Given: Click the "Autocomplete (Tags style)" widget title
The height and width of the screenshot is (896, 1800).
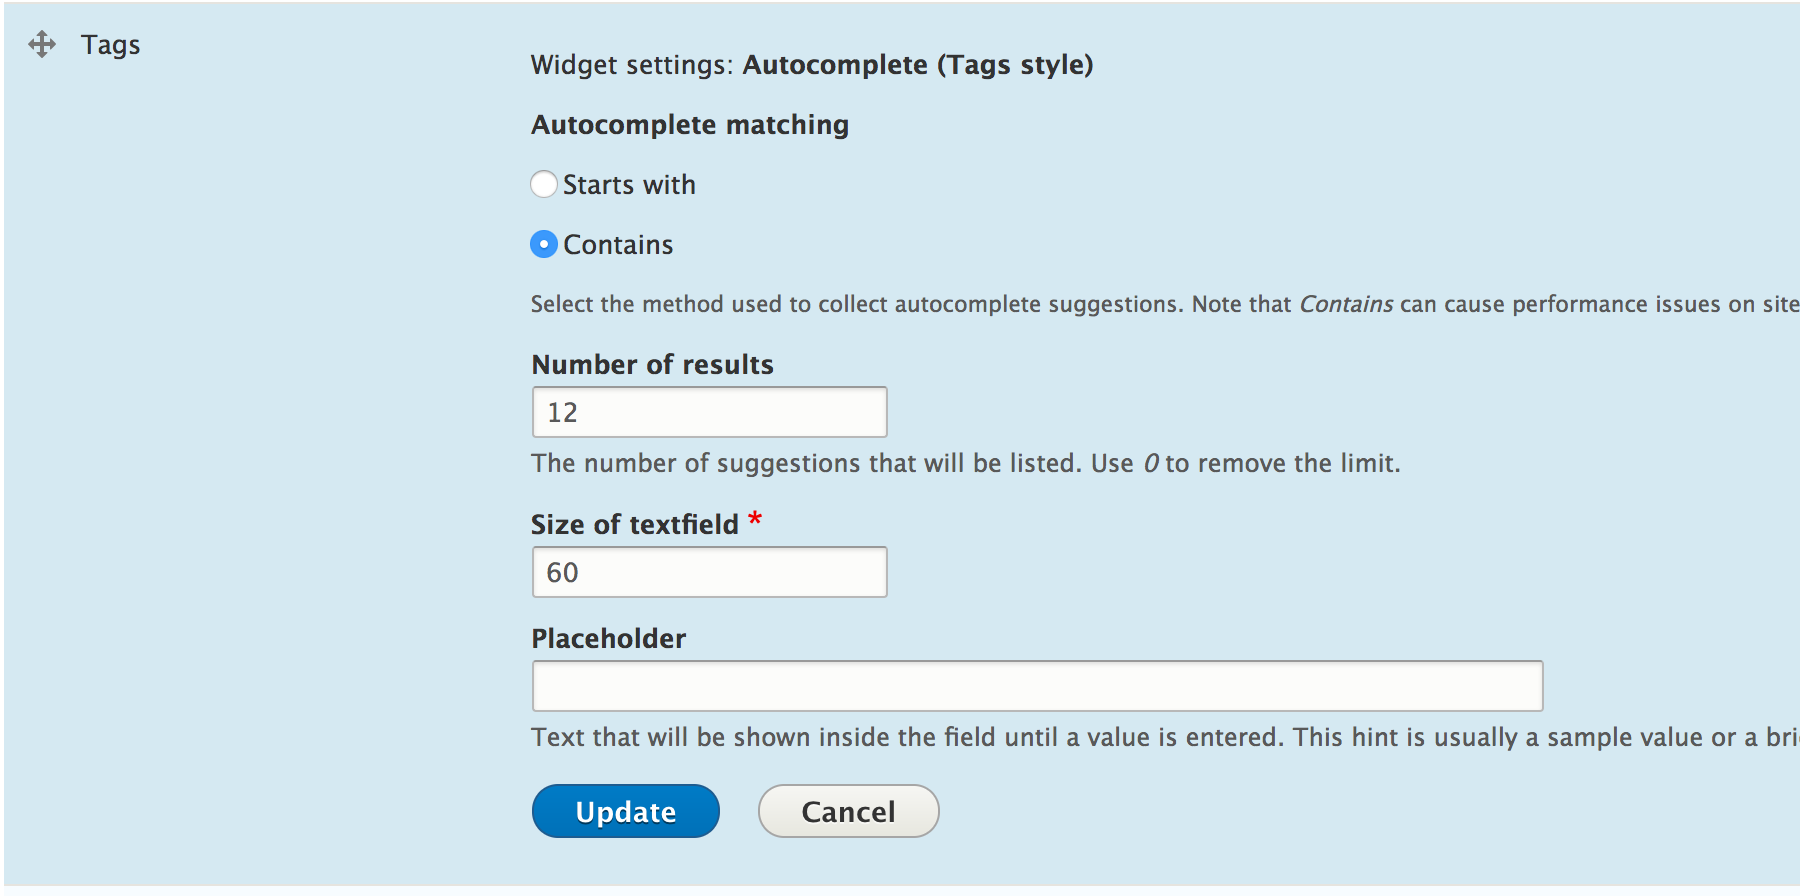Looking at the screenshot, I should pyautogui.click(x=918, y=65).
